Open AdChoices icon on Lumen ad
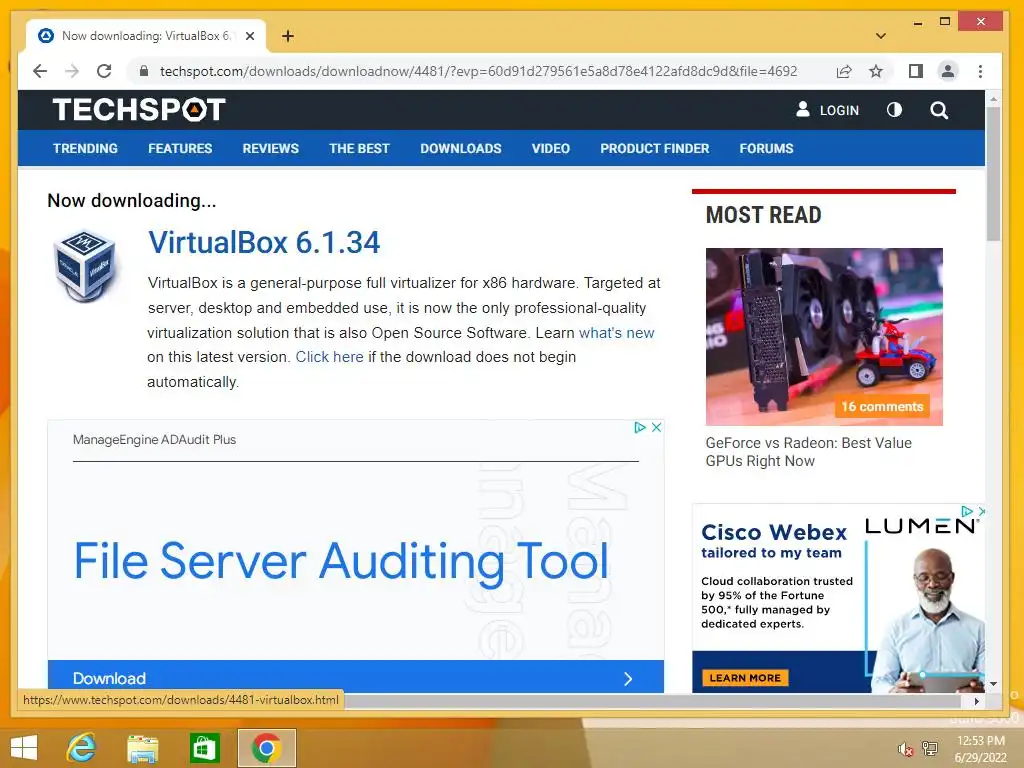 (x=967, y=511)
